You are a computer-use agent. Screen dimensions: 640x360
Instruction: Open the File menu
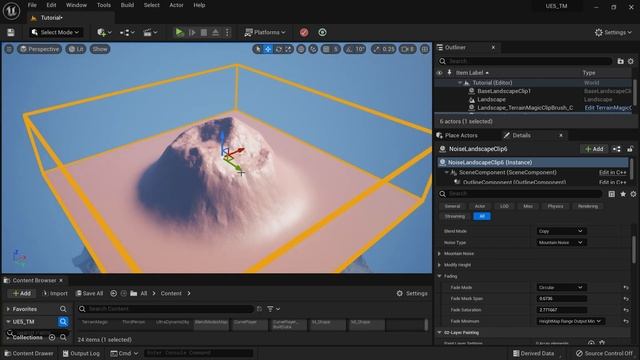(32, 5)
